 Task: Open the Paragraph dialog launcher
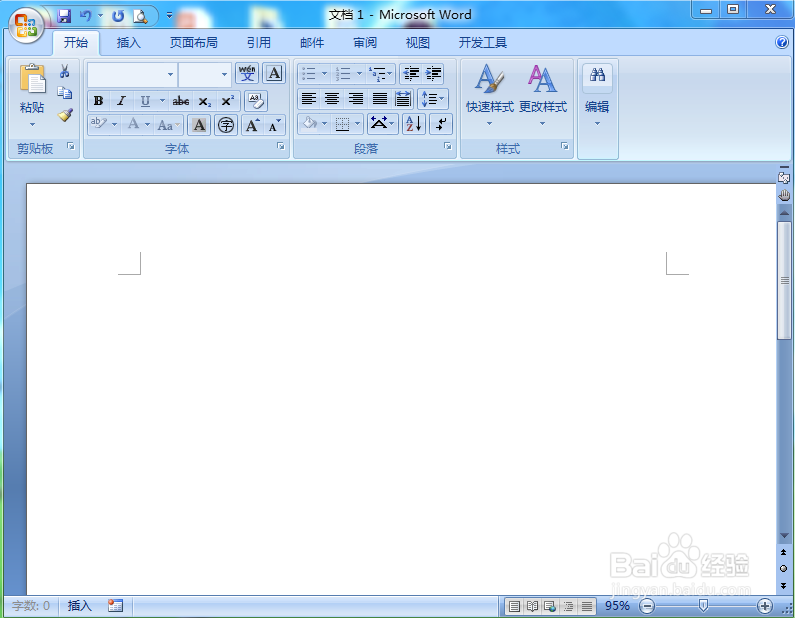point(448,147)
